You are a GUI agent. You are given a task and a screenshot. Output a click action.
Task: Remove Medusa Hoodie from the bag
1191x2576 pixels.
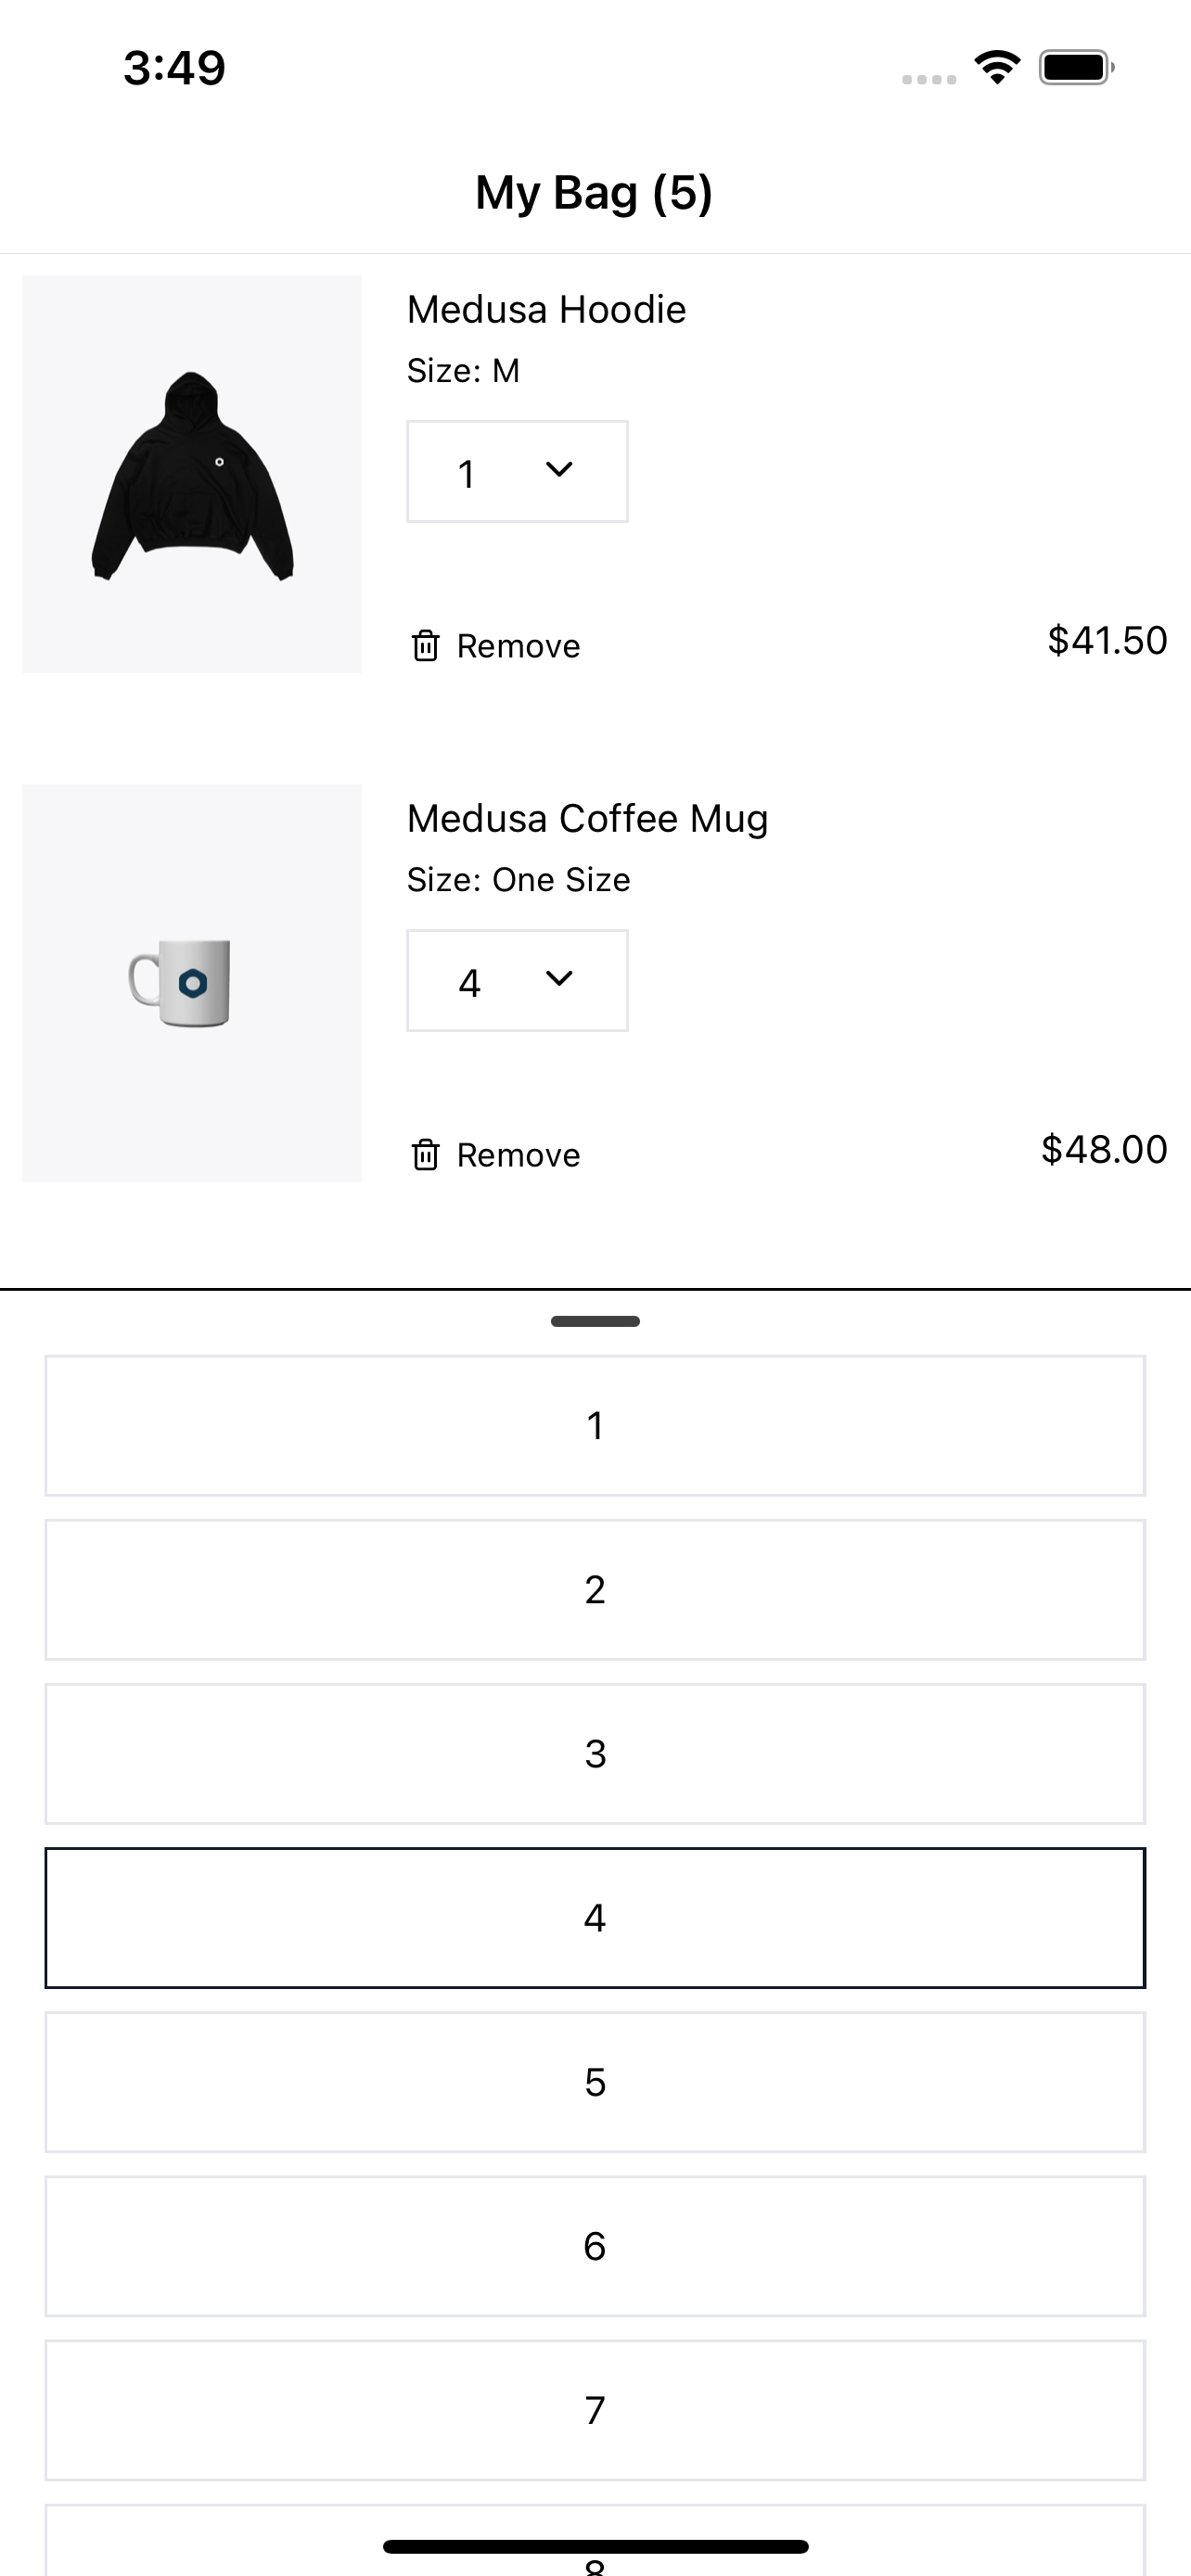tap(517, 646)
